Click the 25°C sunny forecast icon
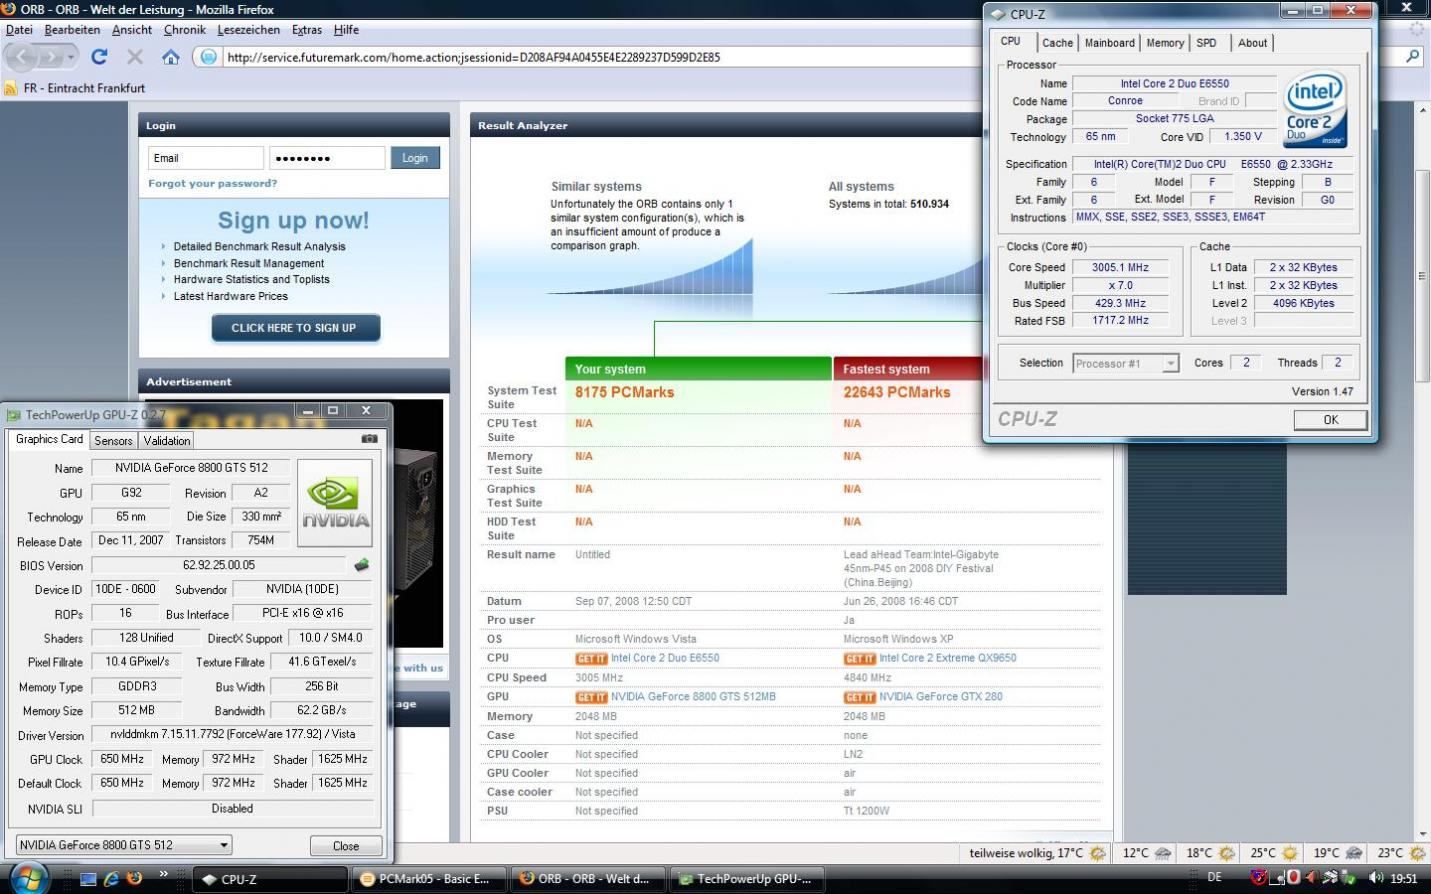The width and height of the screenshot is (1431, 894). point(1289,853)
